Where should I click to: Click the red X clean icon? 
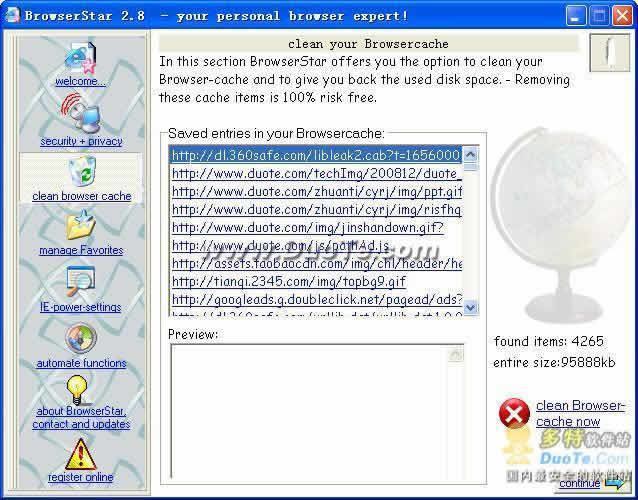(x=514, y=413)
